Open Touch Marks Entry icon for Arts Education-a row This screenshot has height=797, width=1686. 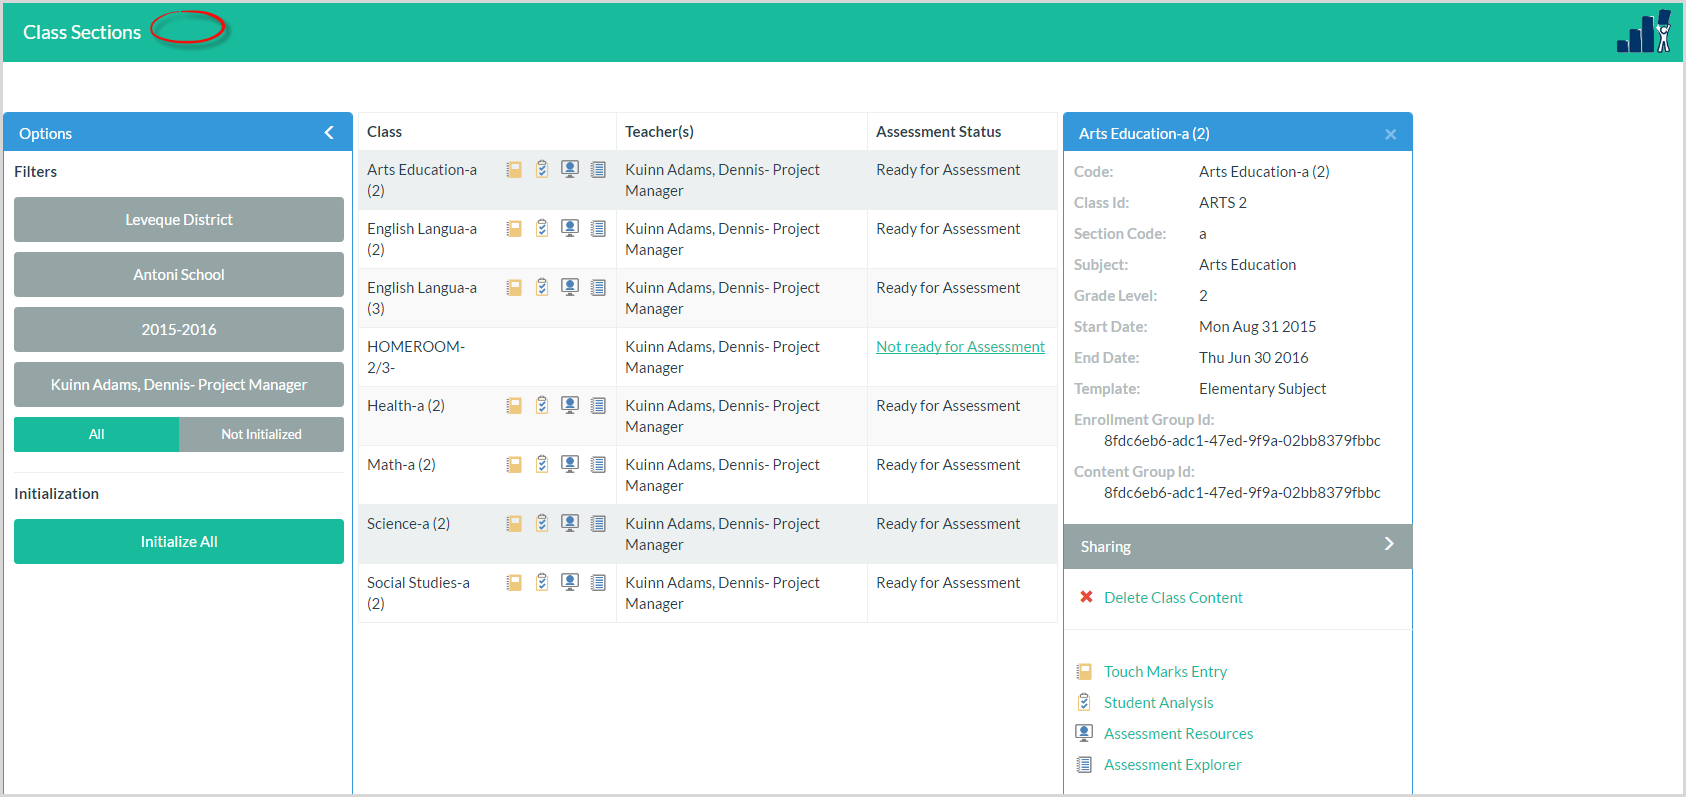coord(514,170)
